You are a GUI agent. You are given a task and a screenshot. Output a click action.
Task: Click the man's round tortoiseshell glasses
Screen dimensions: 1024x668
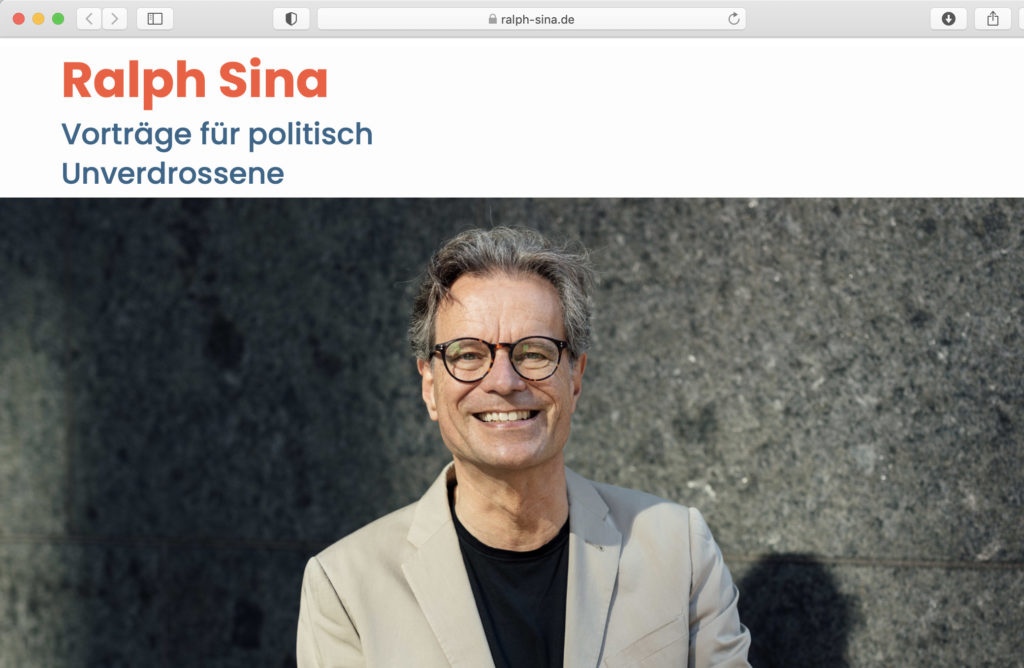pyautogui.click(x=500, y=358)
